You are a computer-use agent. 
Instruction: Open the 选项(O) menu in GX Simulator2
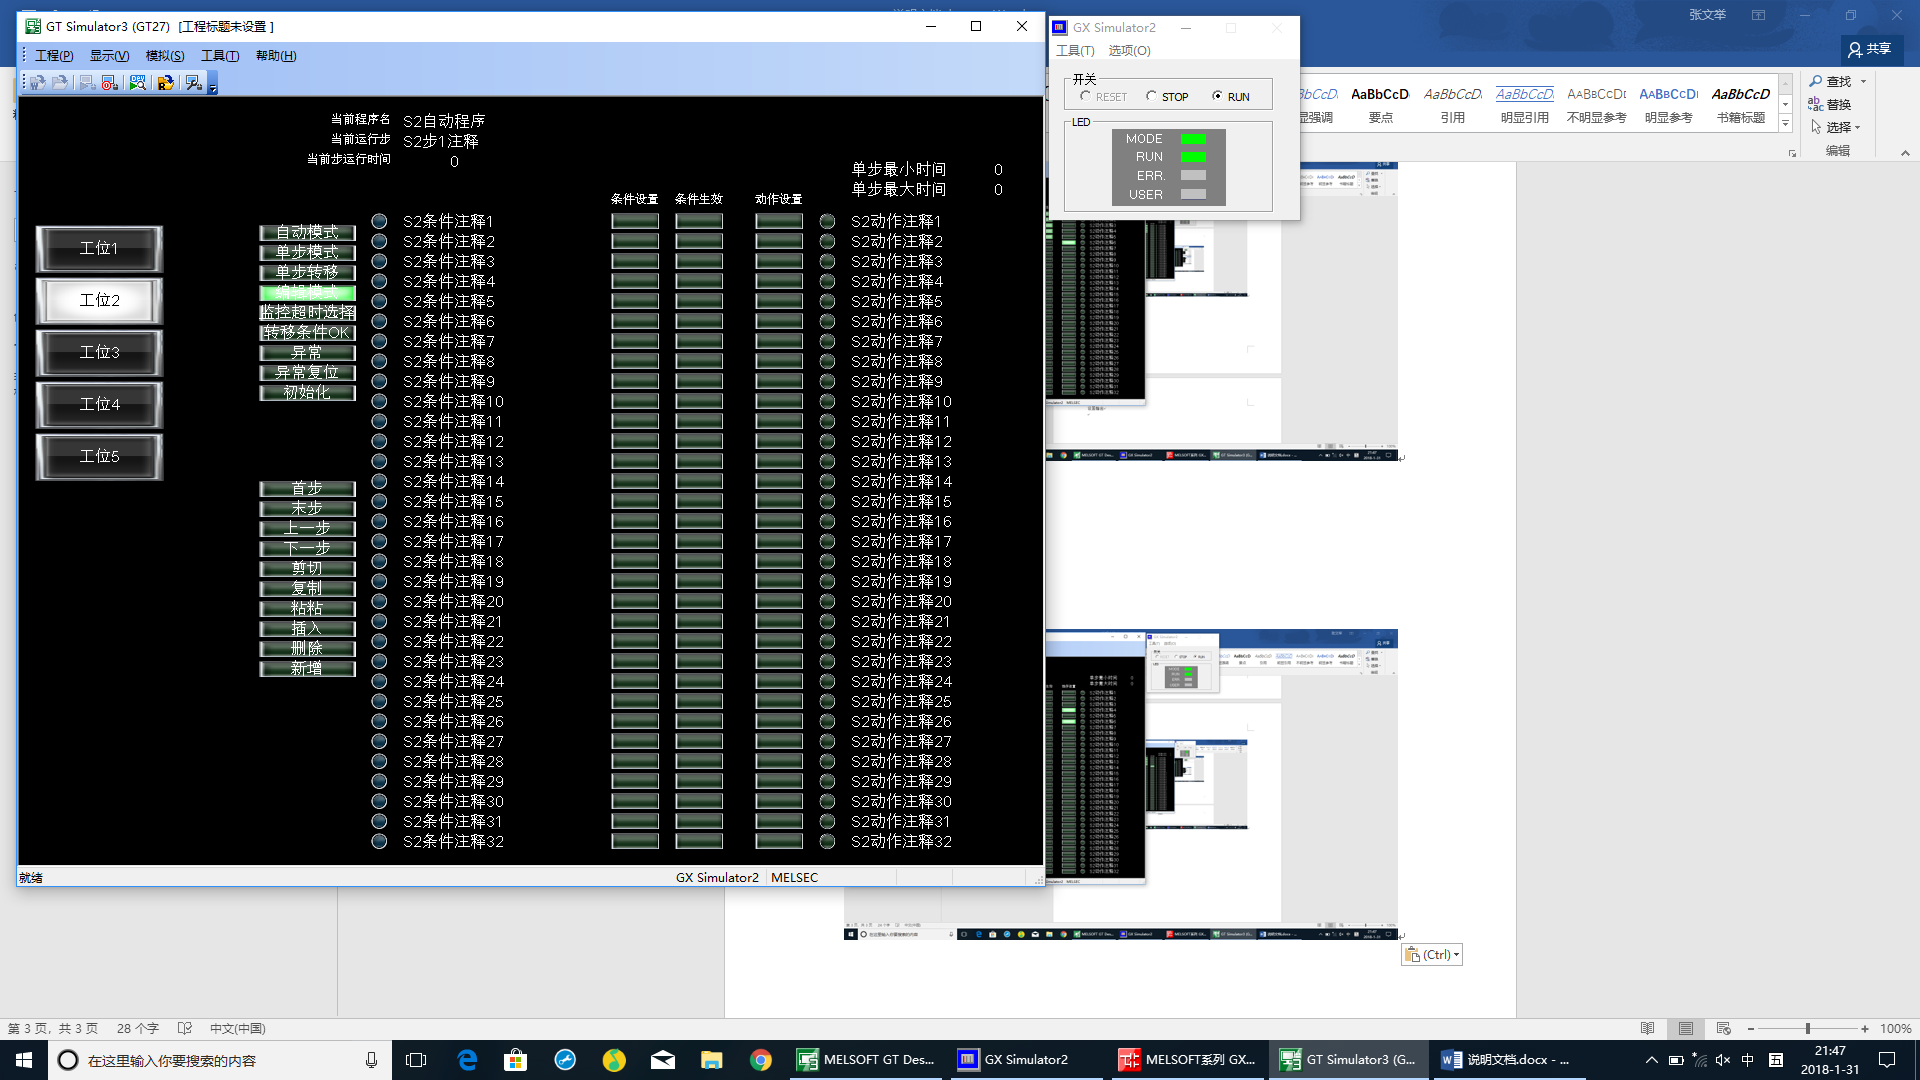(1129, 51)
